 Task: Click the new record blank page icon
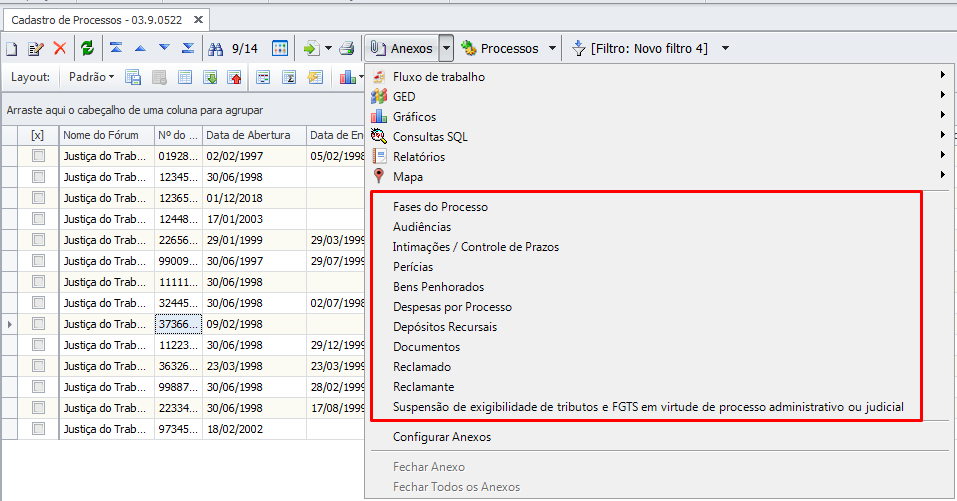click(12, 48)
